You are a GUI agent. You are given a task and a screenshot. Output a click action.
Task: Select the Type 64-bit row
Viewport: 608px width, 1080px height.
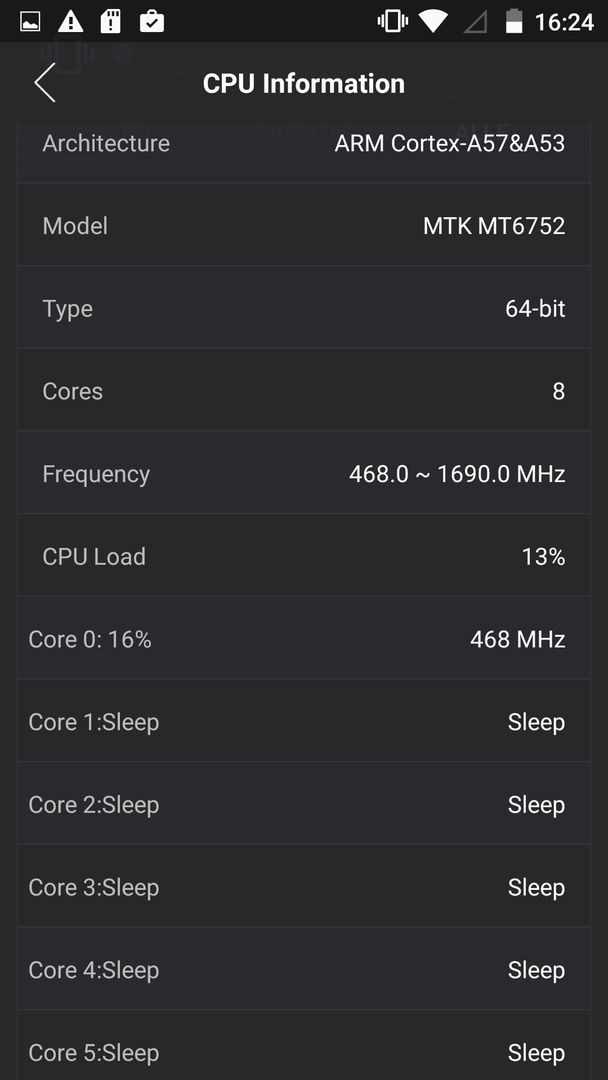[304, 307]
